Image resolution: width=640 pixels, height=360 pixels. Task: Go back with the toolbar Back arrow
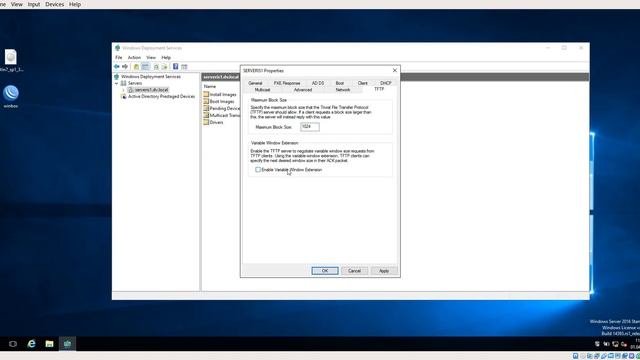tap(117, 67)
